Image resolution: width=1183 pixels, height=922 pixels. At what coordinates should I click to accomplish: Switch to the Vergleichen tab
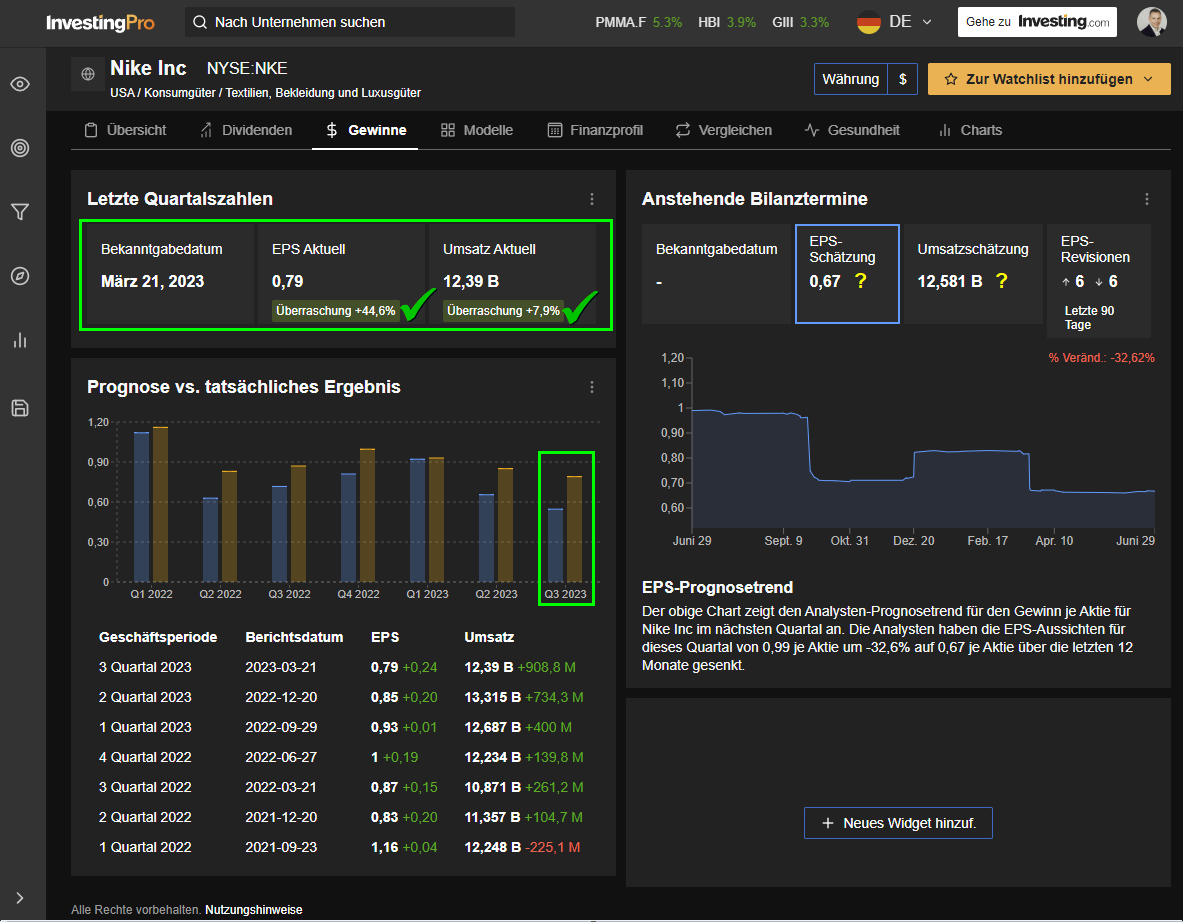click(724, 131)
